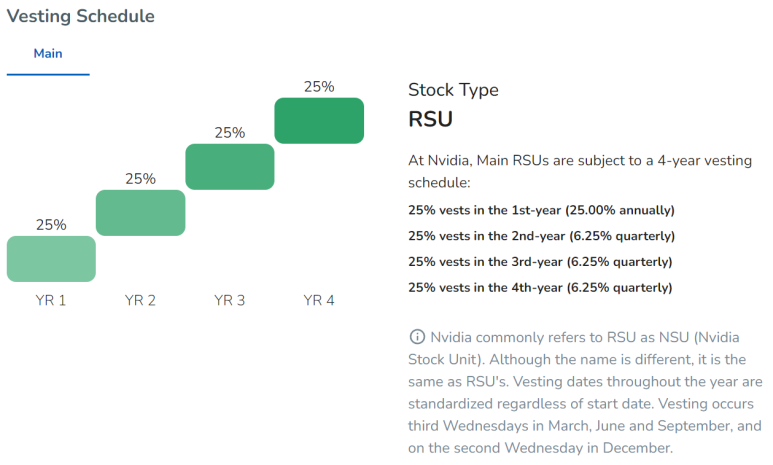This screenshot has width=773, height=465.
Task: Click the YR 4 axis label
Action: [318, 300]
